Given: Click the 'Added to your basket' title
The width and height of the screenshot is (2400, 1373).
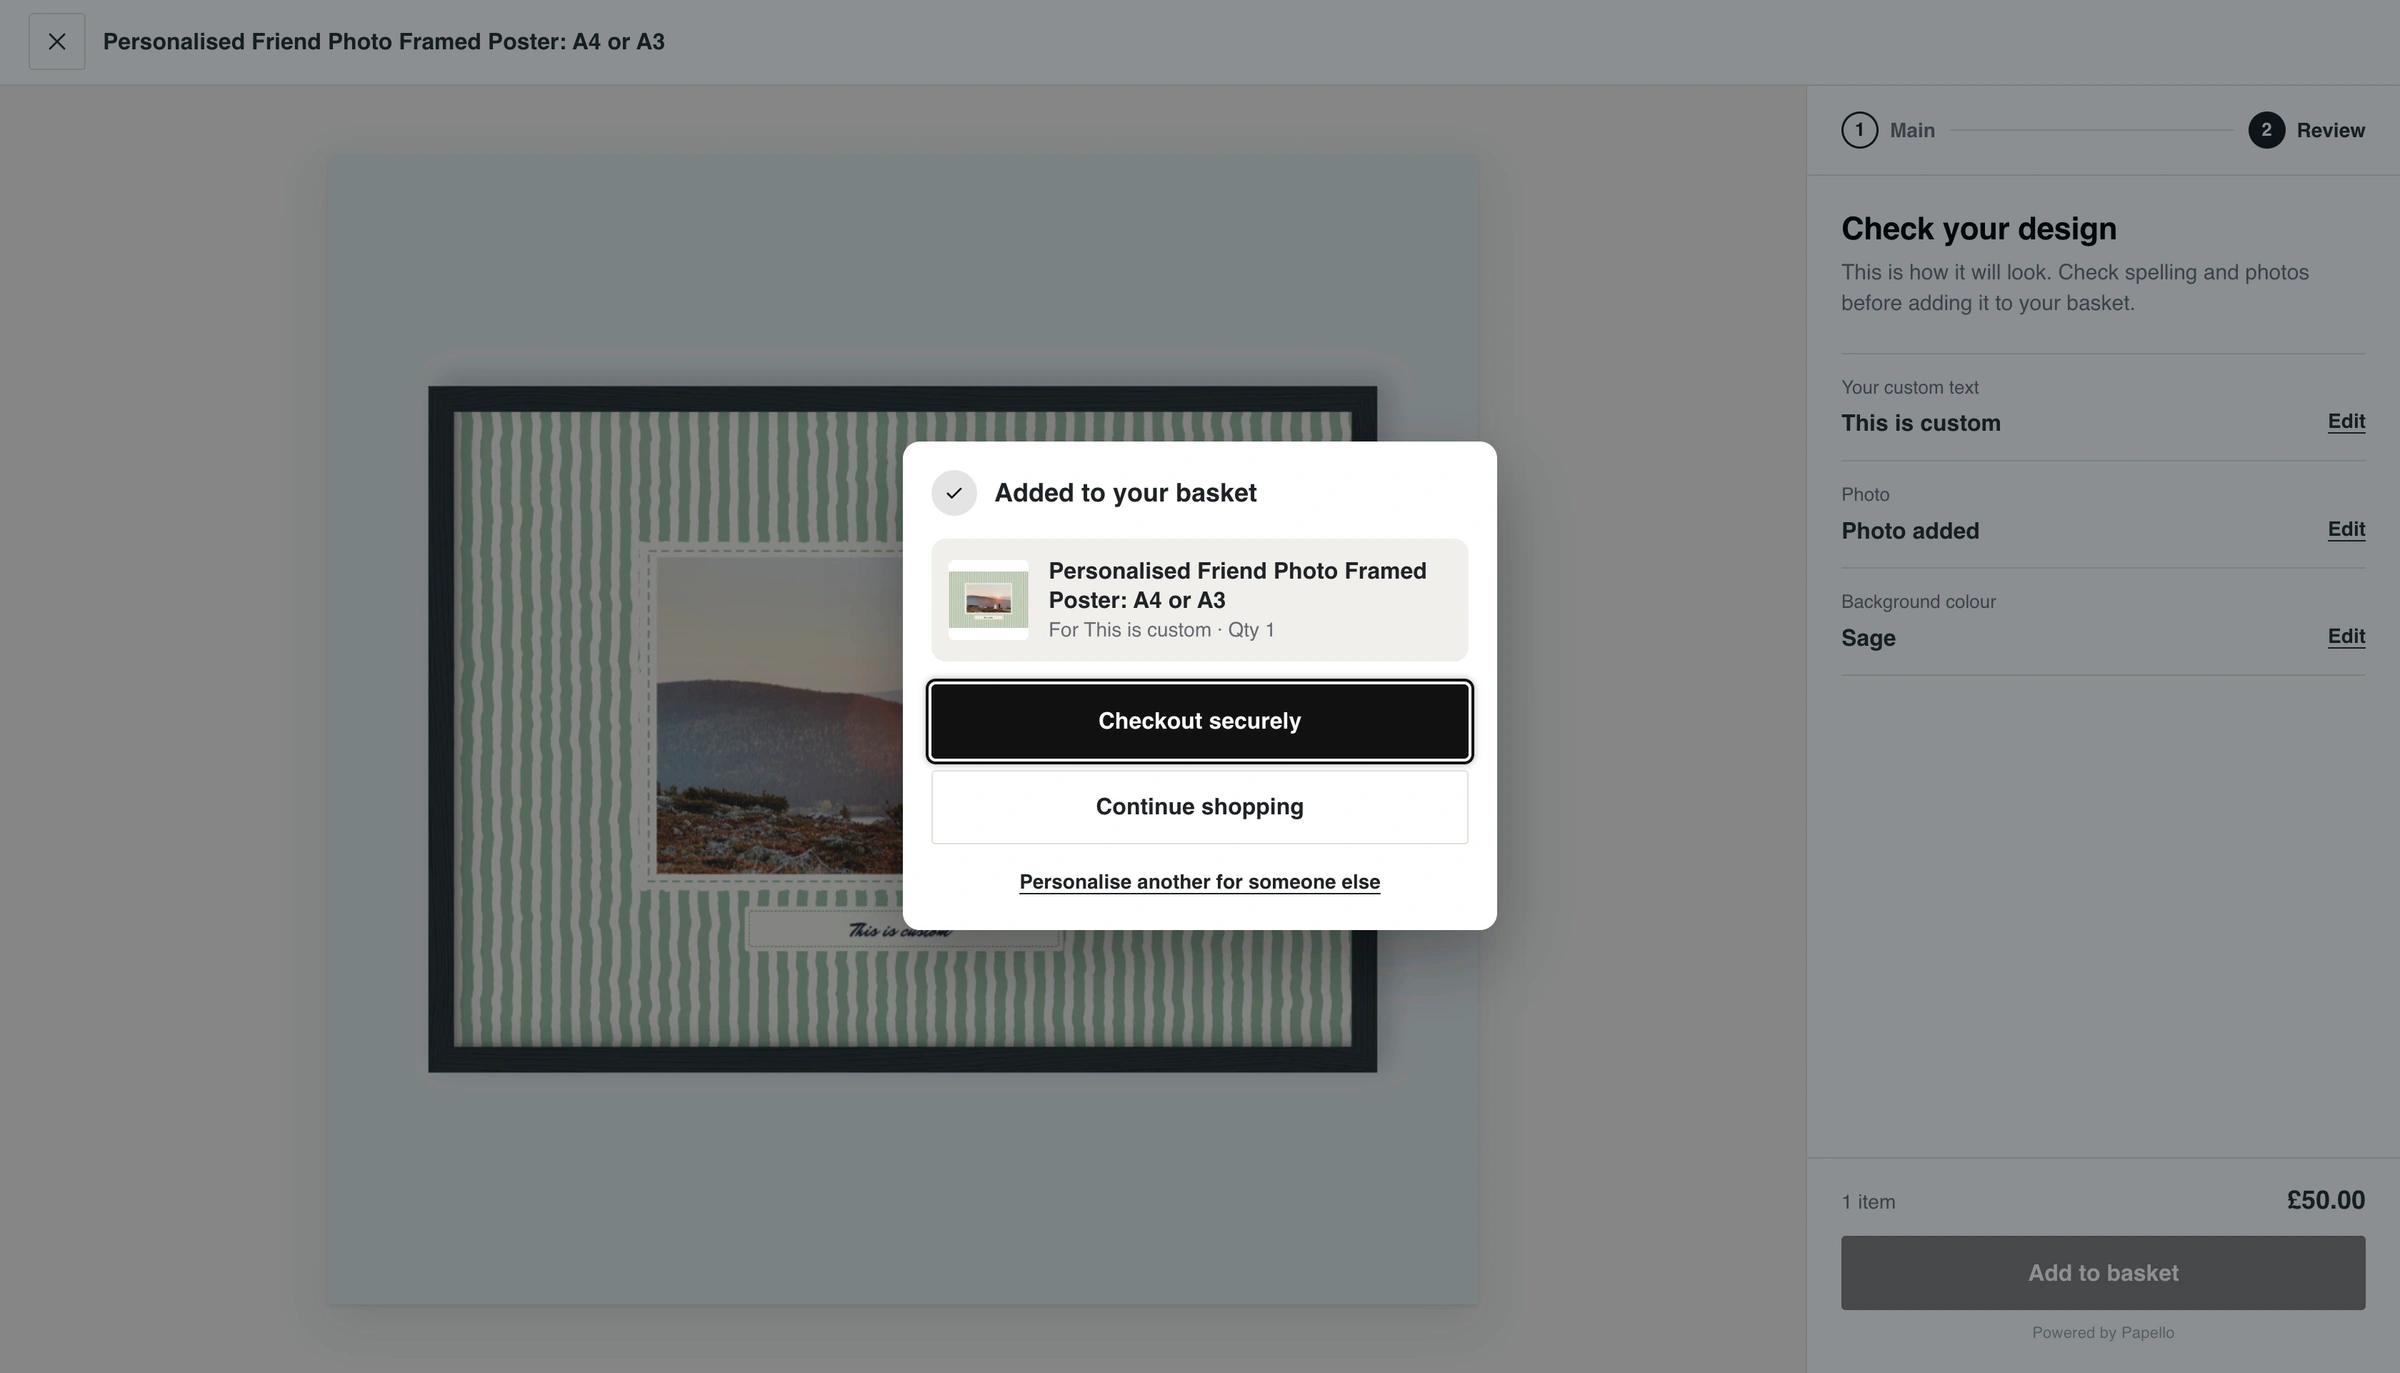Looking at the screenshot, I should tap(1125, 493).
